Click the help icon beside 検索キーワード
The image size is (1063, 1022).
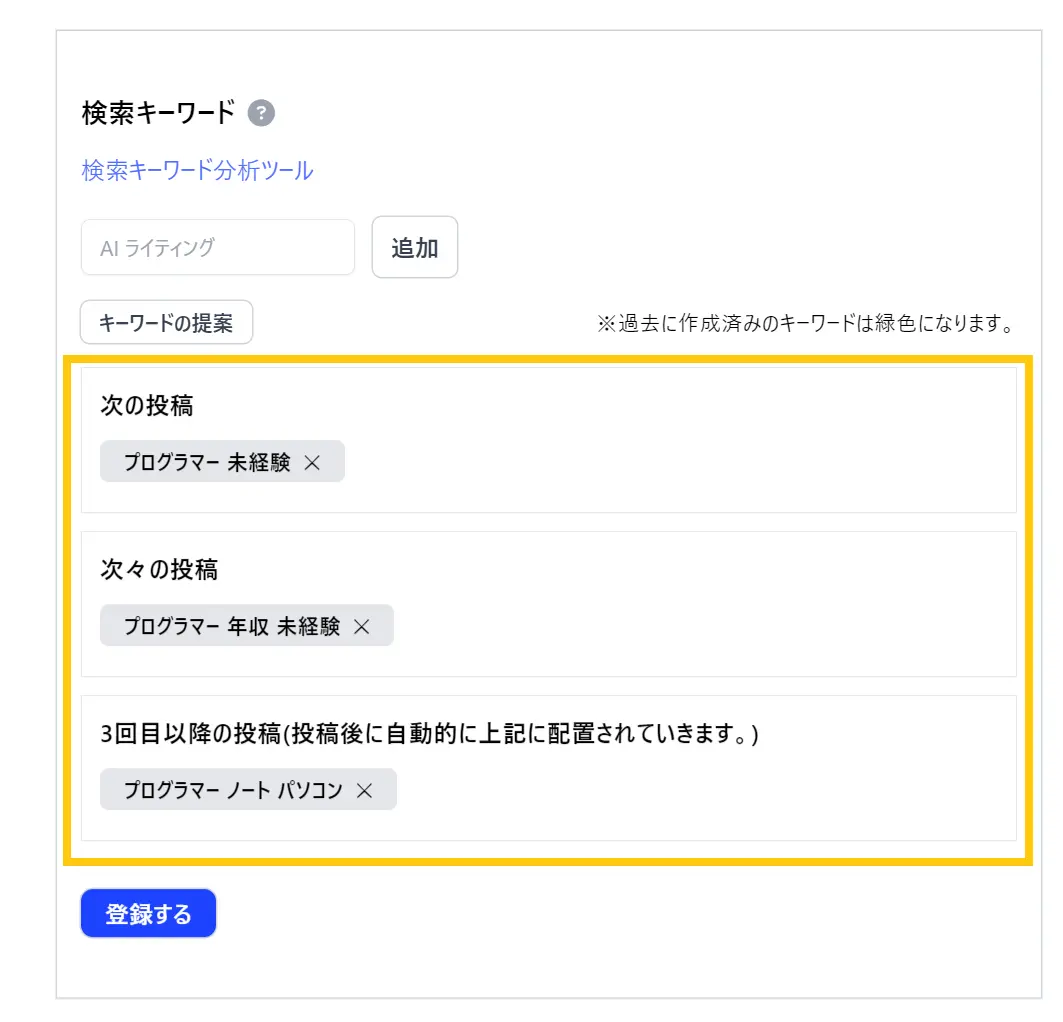pyautogui.click(x=261, y=113)
